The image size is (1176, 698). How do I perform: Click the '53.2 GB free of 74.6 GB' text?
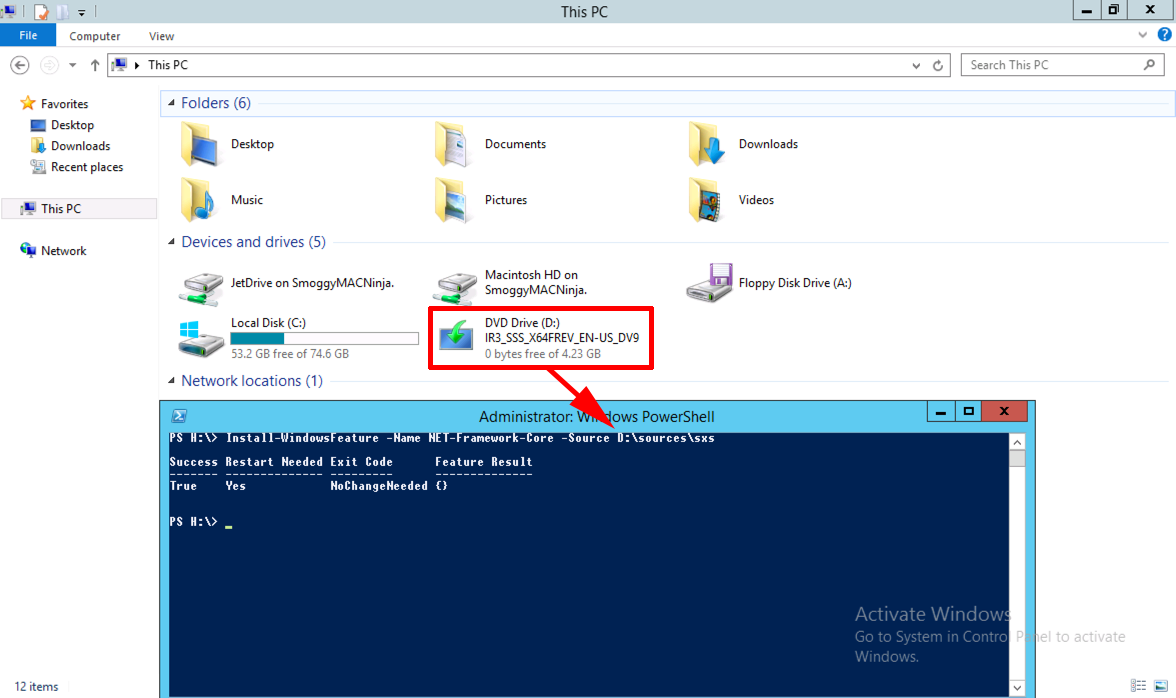coord(290,354)
